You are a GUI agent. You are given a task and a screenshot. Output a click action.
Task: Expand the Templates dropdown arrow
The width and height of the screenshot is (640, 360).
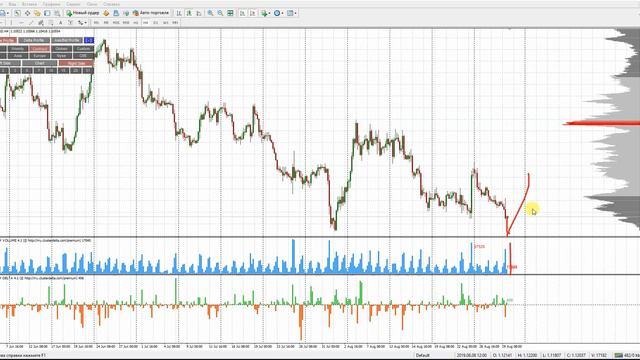[295, 13]
